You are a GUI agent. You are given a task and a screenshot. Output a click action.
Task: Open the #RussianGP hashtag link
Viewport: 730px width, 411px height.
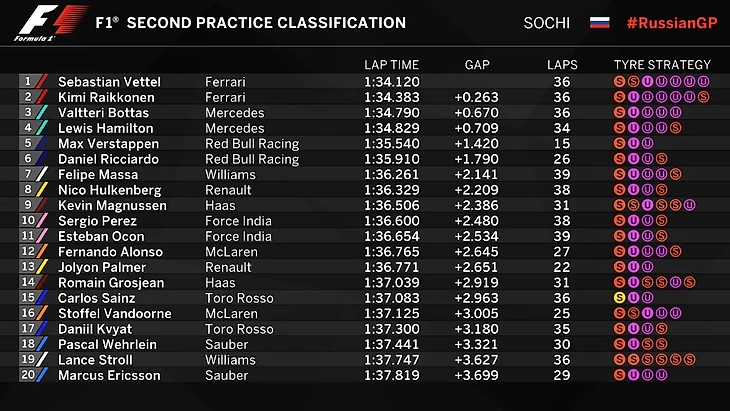[x=669, y=23]
